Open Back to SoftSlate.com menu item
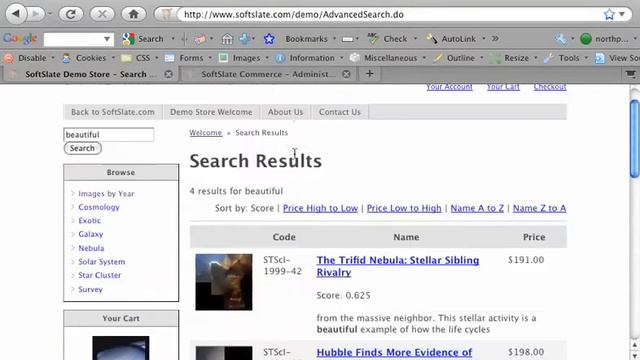Viewport: 640px width, 360px height. coord(113,112)
